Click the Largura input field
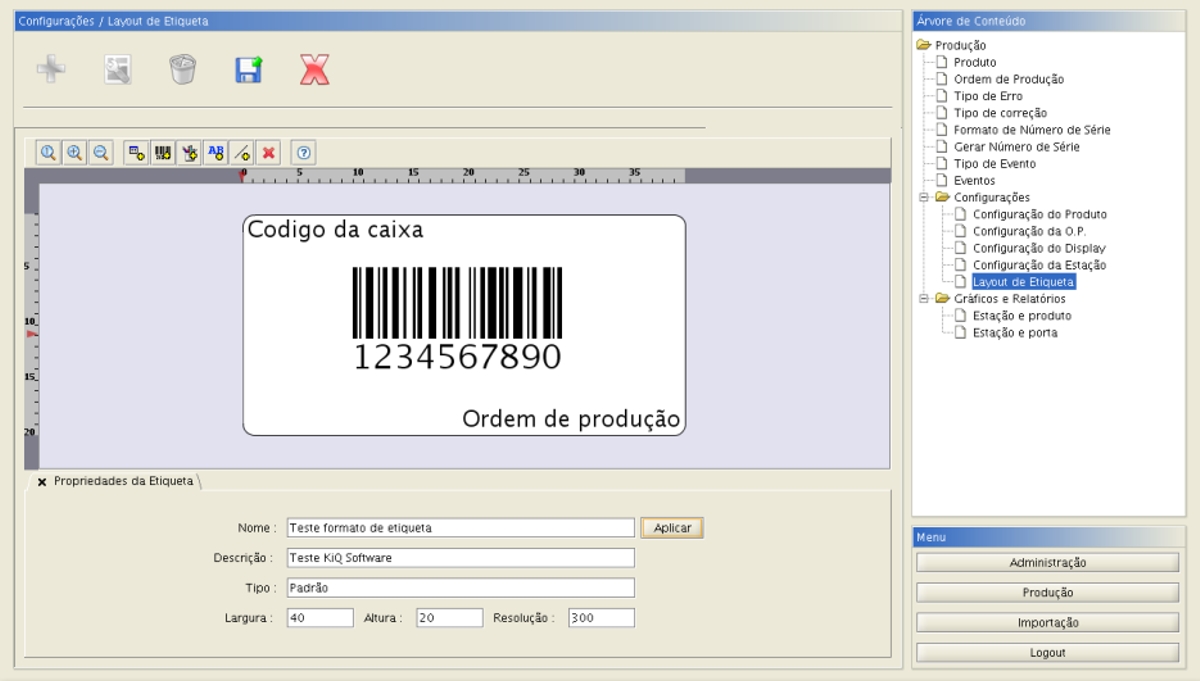This screenshot has height=681, width=1200. 320,618
